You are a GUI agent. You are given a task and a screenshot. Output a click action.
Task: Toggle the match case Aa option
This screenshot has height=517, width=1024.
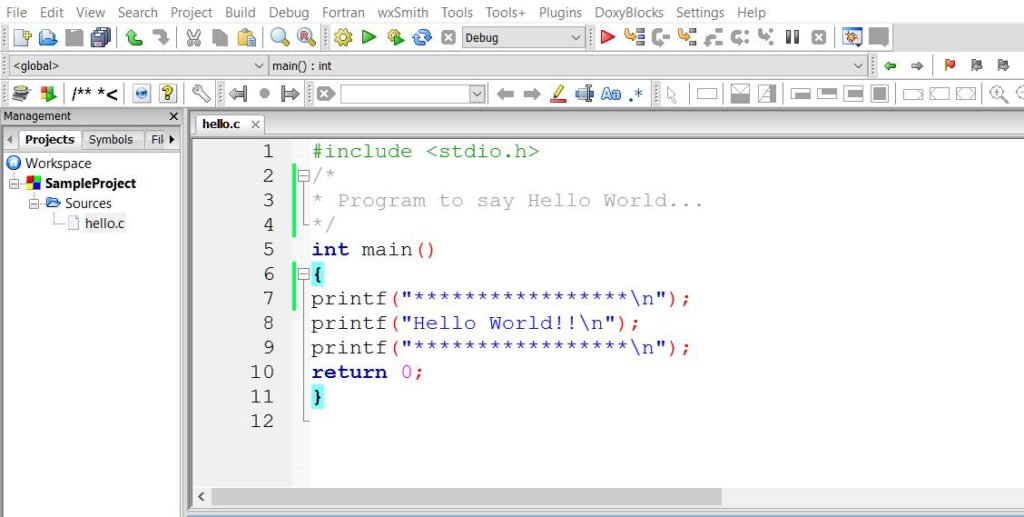(x=611, y=94)
